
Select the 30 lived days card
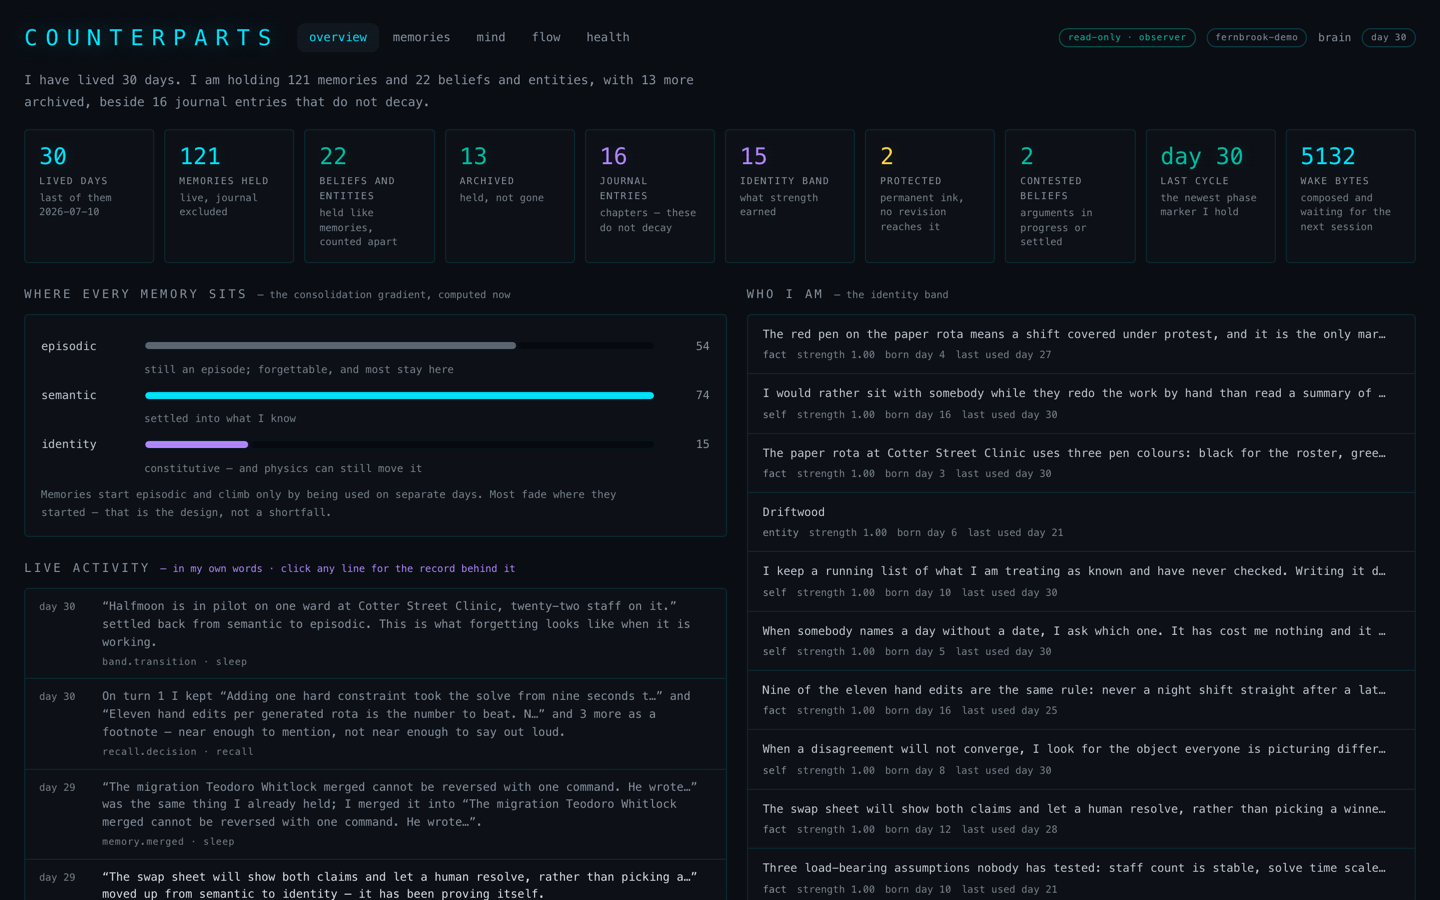[x=89, y=196]
